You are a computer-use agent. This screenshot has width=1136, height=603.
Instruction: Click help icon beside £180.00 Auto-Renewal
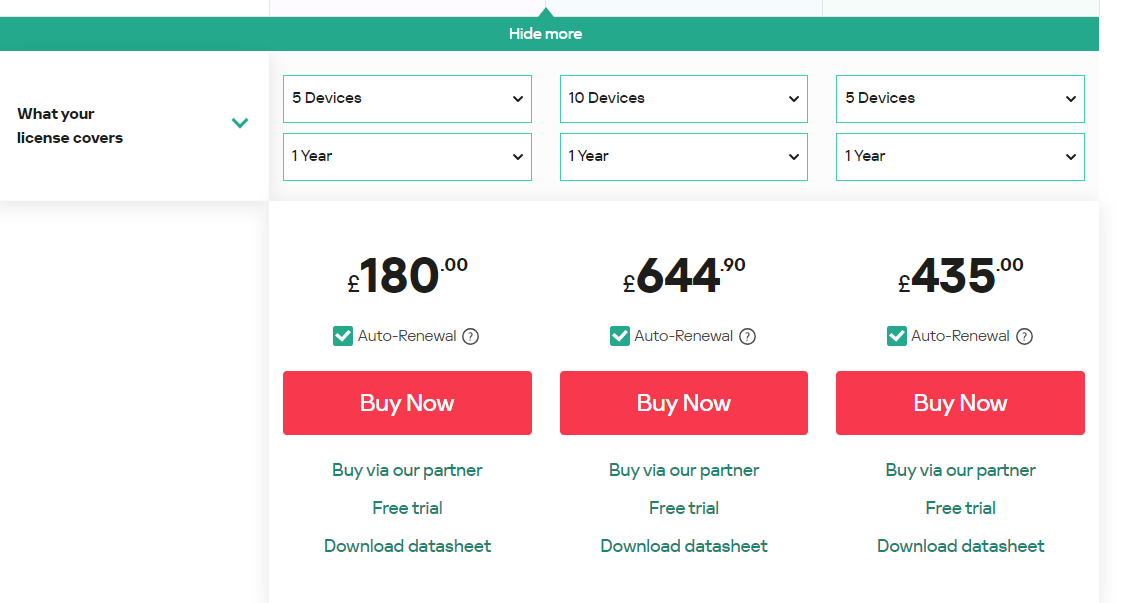click(x=471, y=337)
